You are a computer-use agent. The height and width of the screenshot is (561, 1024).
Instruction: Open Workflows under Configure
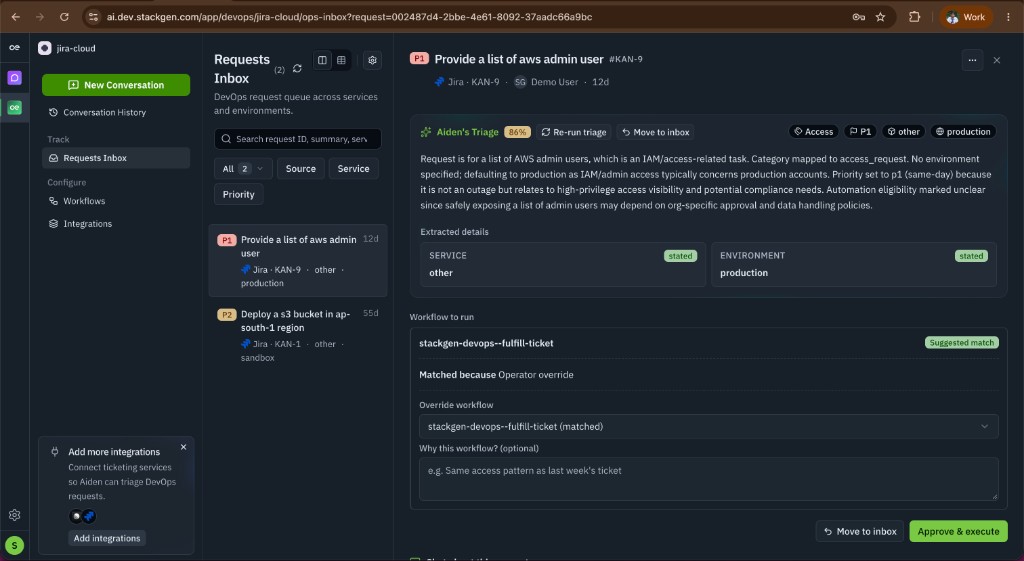point(84,201)
